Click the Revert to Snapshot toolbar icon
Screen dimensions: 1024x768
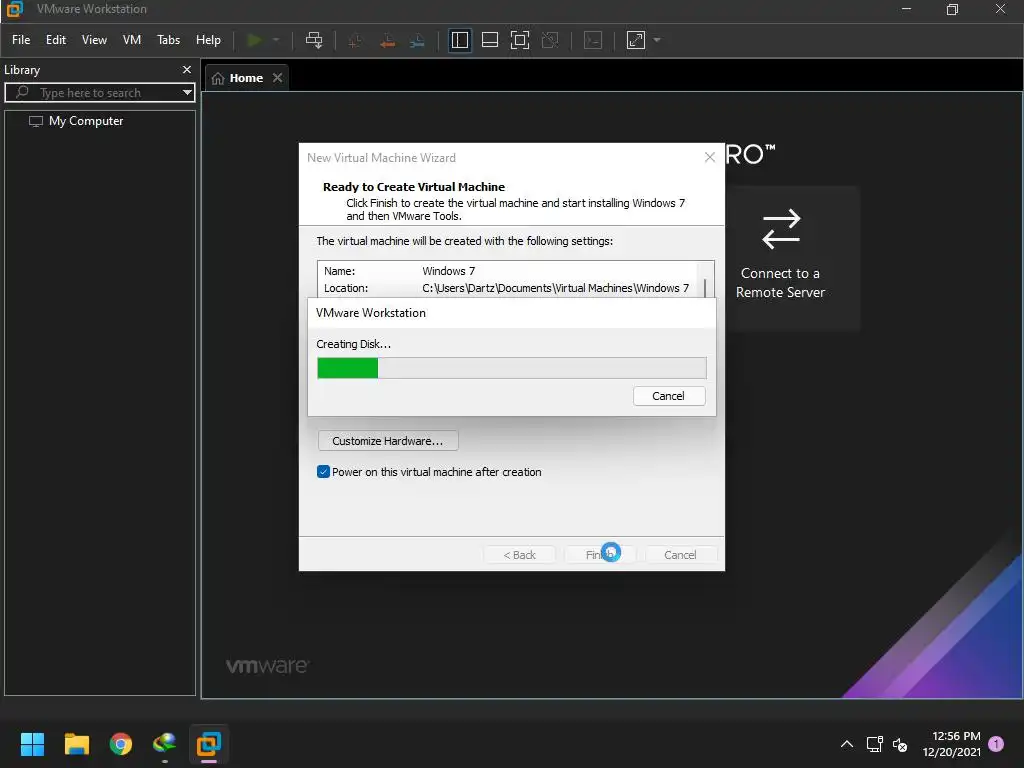click(x=387, y=40)
